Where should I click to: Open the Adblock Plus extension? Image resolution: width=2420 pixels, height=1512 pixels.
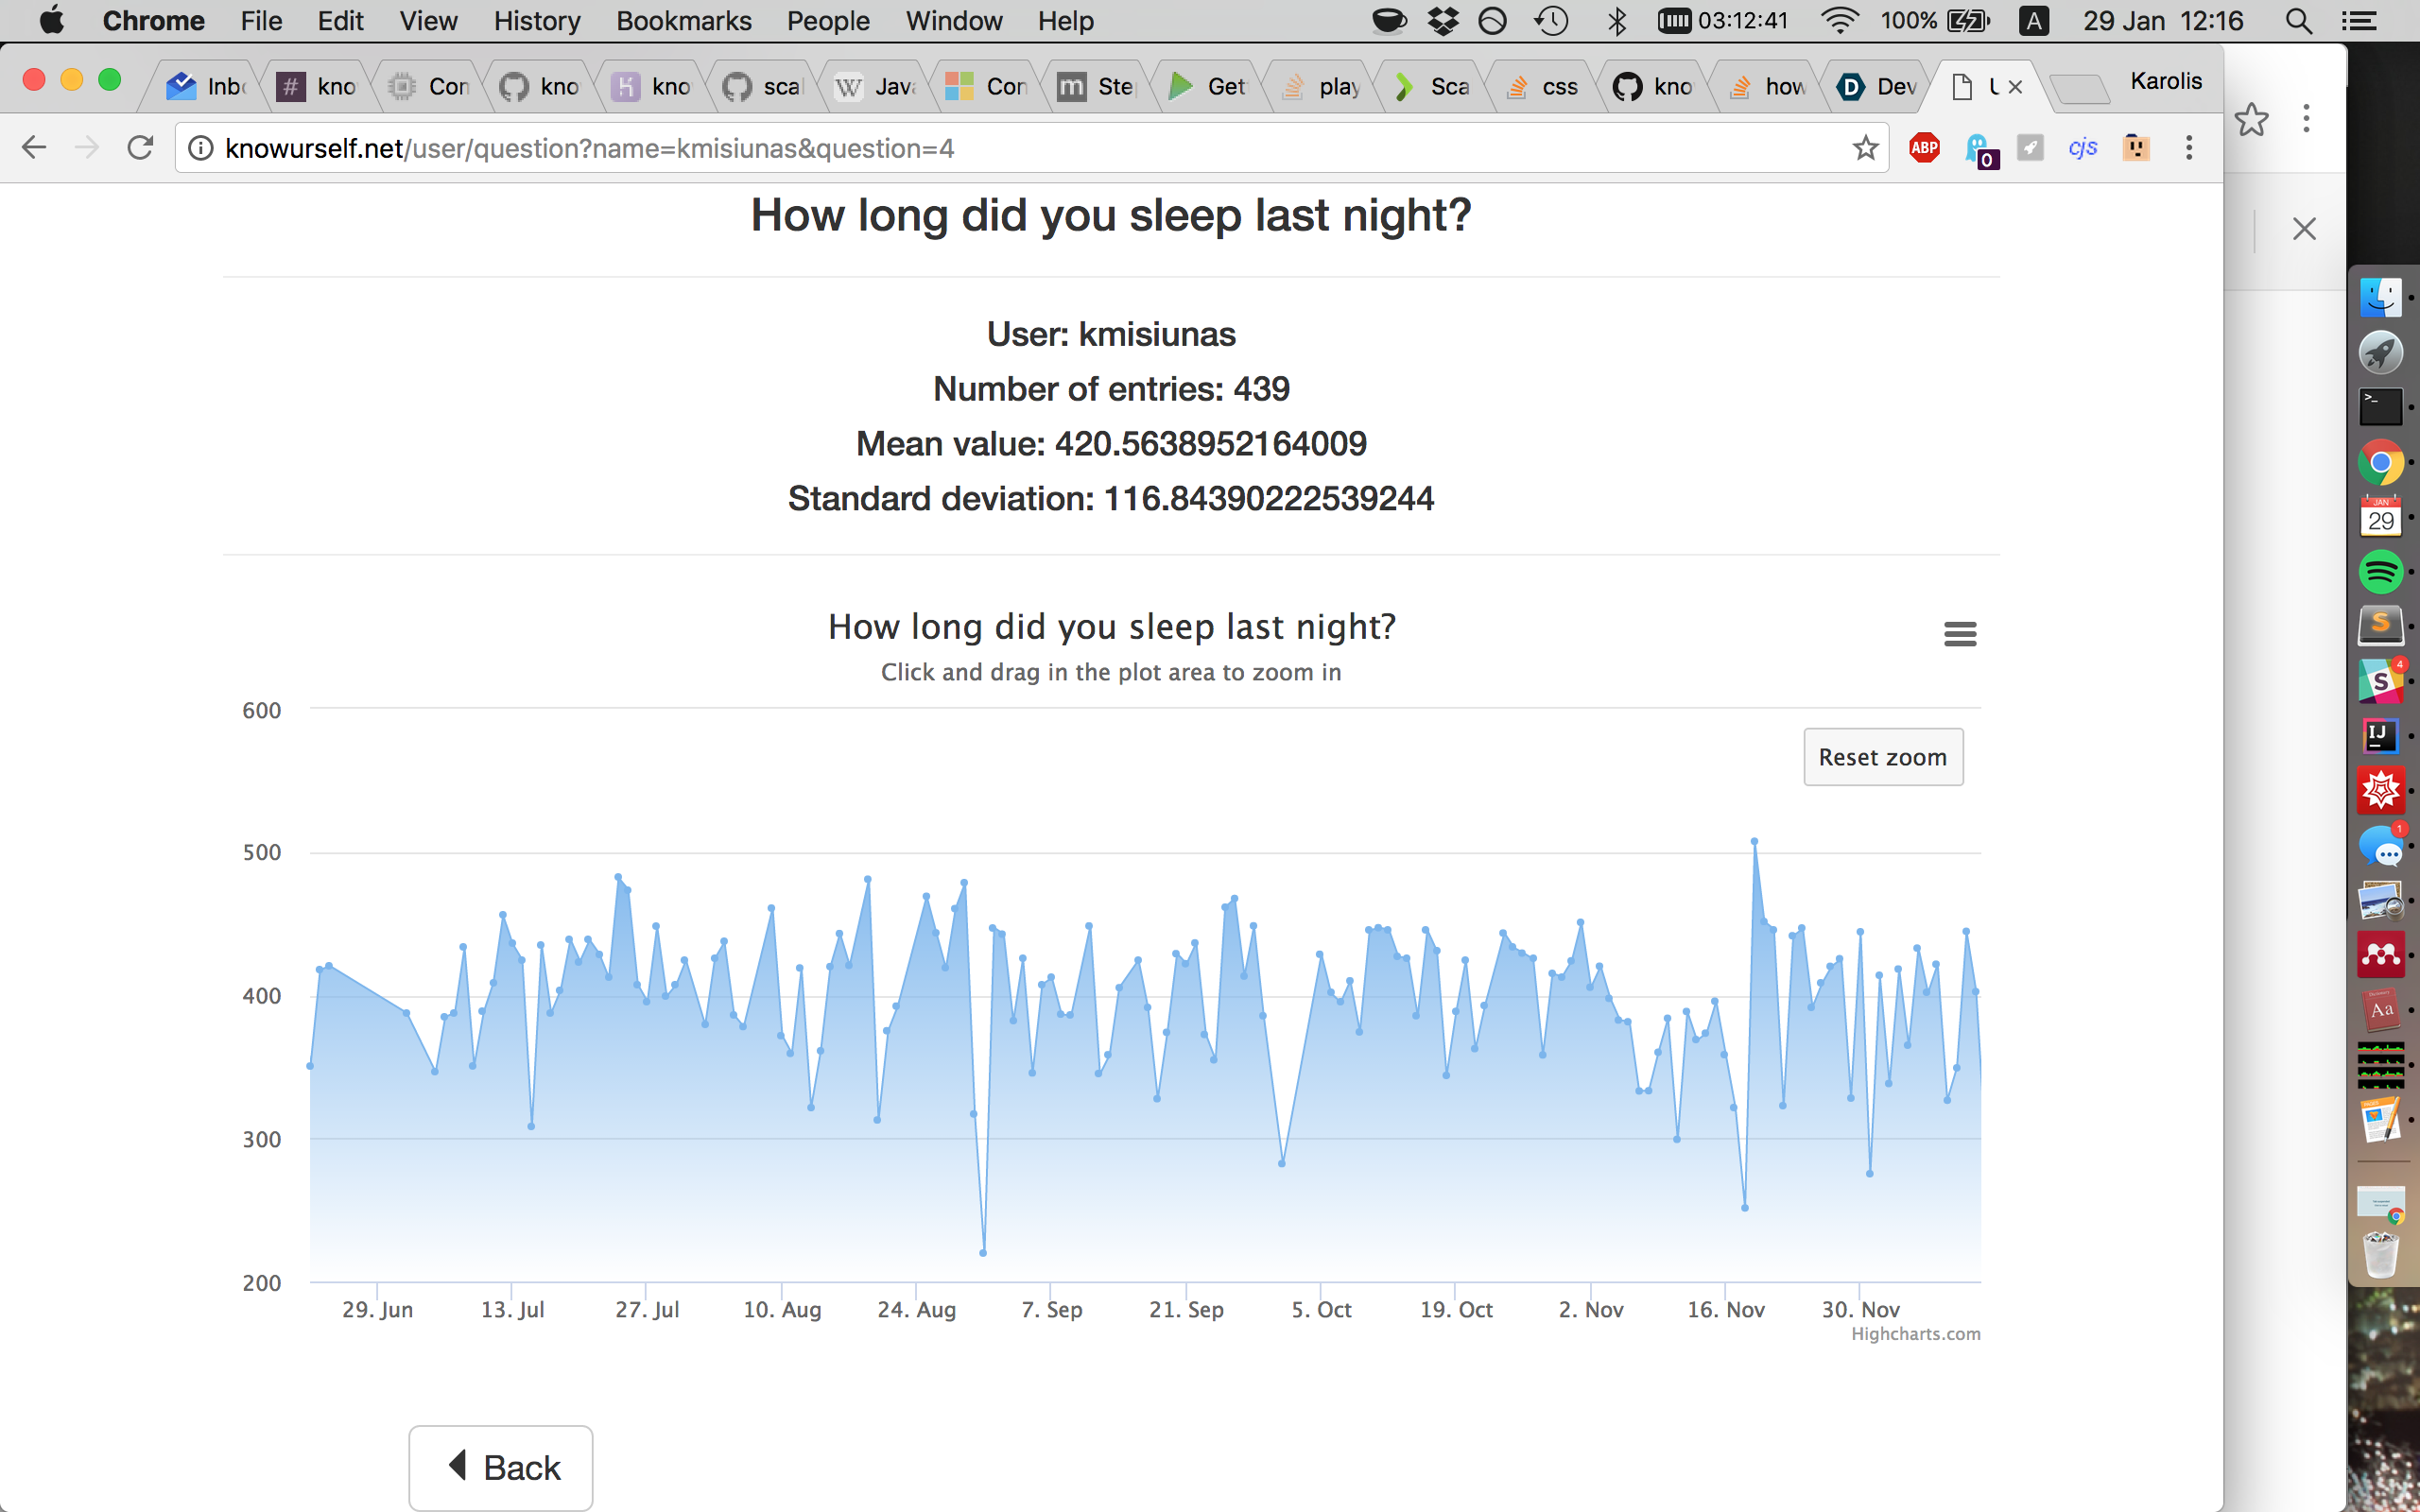(x=1924, y=148)
